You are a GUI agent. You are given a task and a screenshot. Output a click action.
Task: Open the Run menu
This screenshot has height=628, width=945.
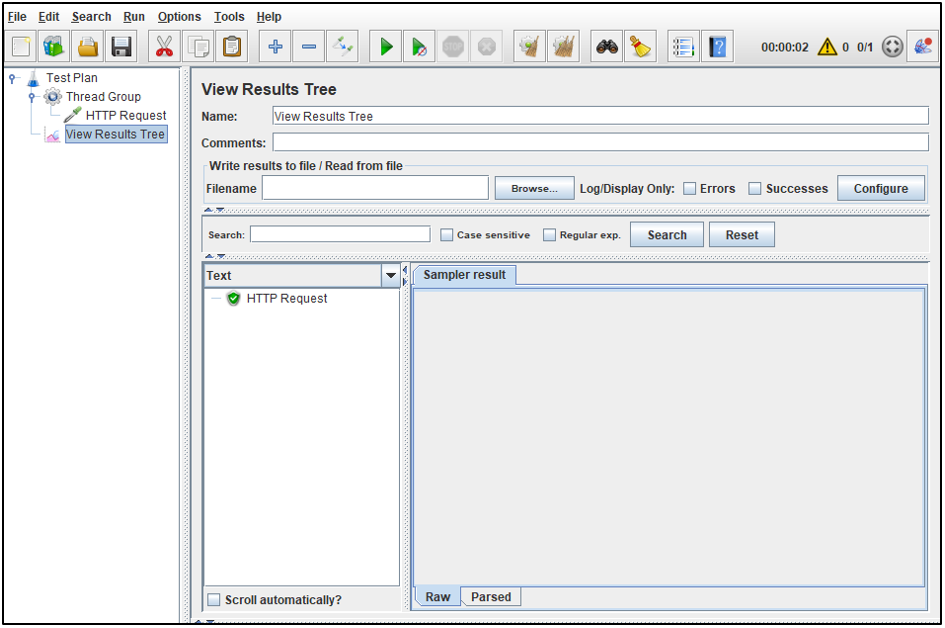(133, 17)
